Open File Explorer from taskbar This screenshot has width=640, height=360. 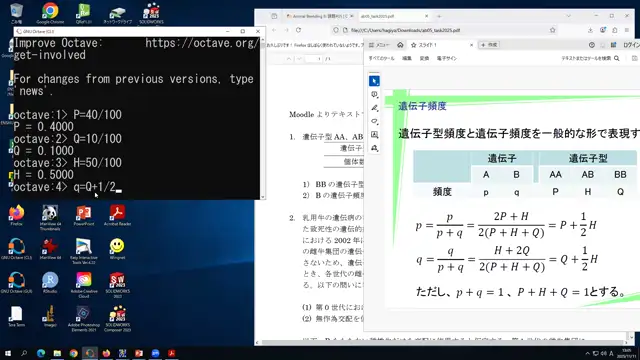[57, 353]
